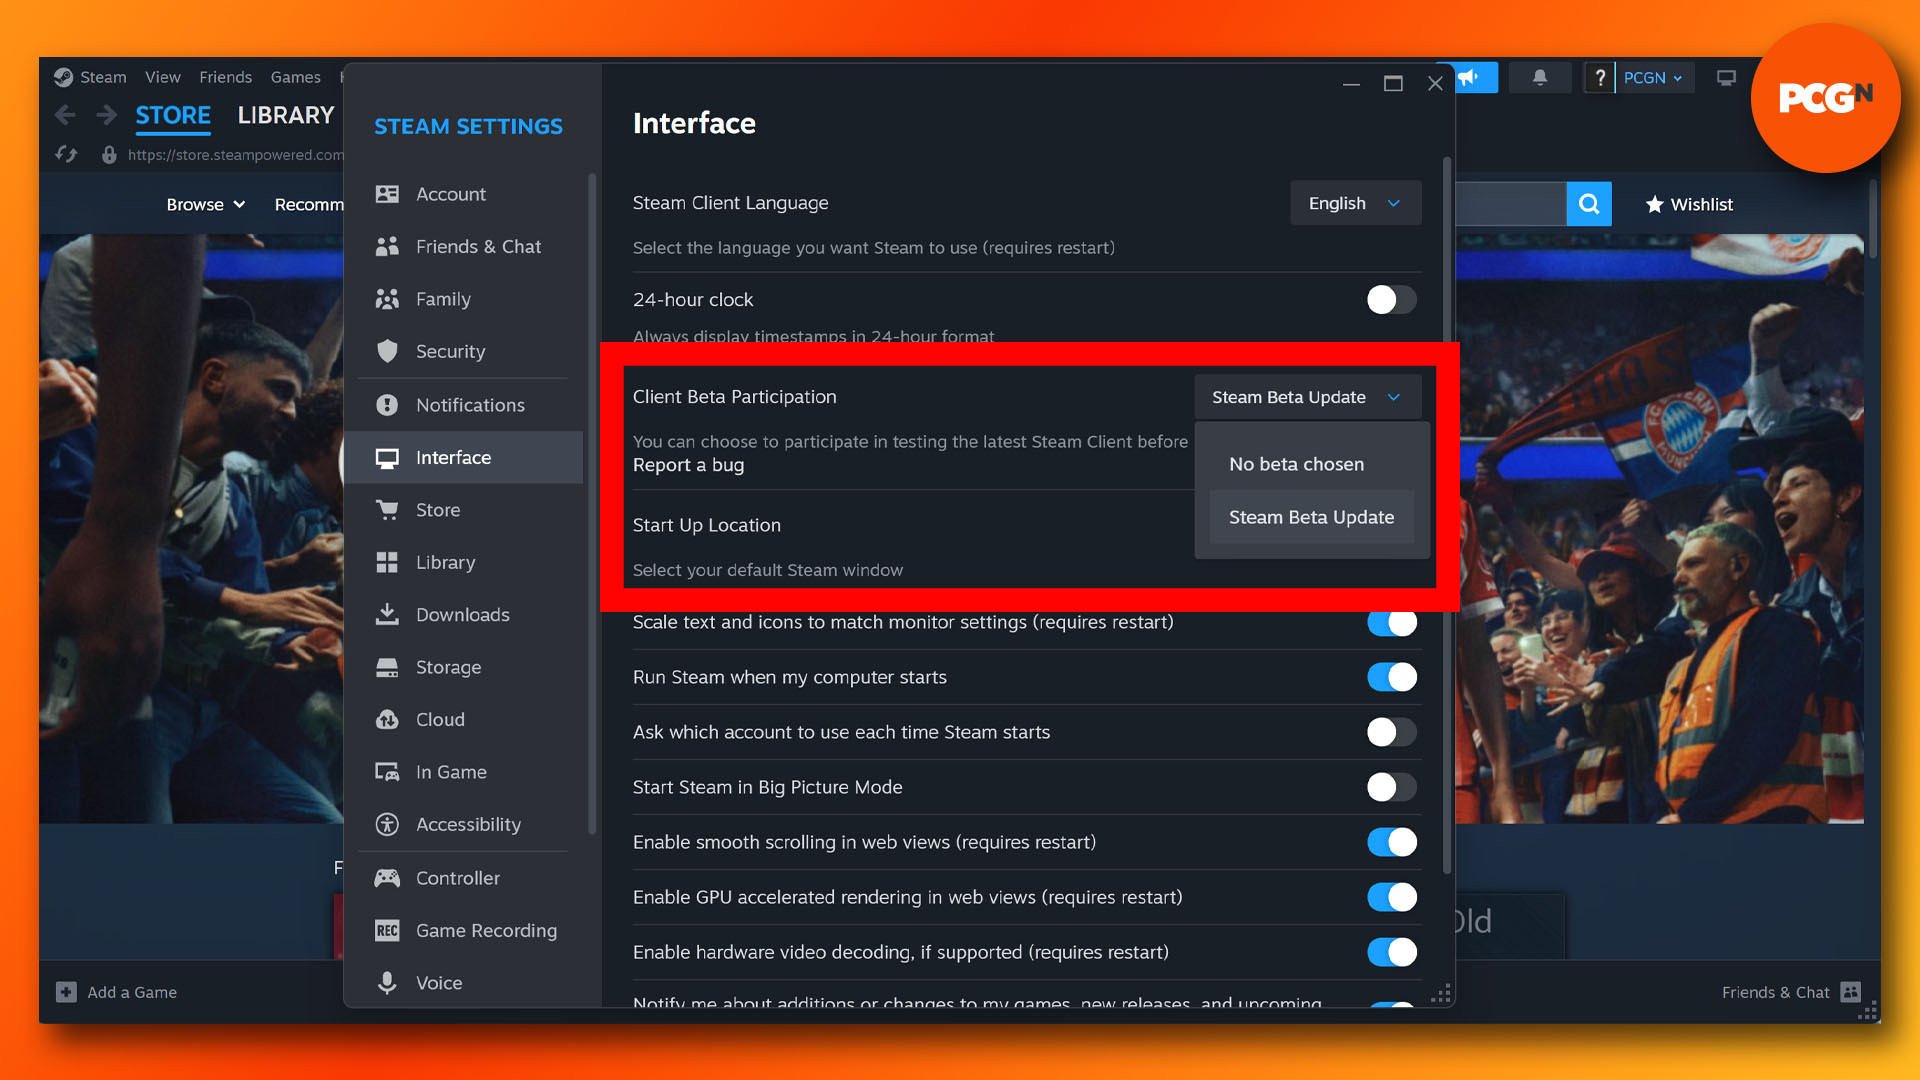Select the Cloud settings icon
Image resolution: width=1920 pixels, height=1080 pixels.
coord(387,720)
